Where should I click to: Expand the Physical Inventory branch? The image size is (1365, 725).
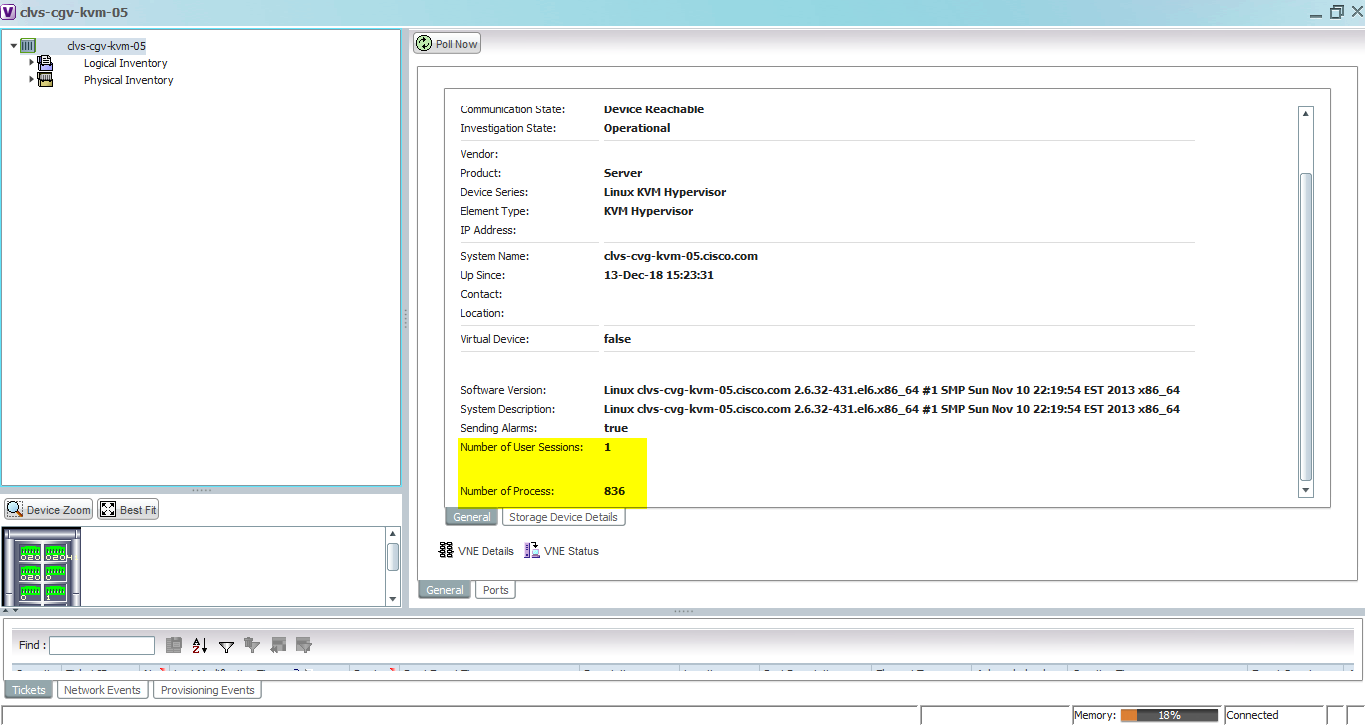pyautogui.click(x=30, y=80)
